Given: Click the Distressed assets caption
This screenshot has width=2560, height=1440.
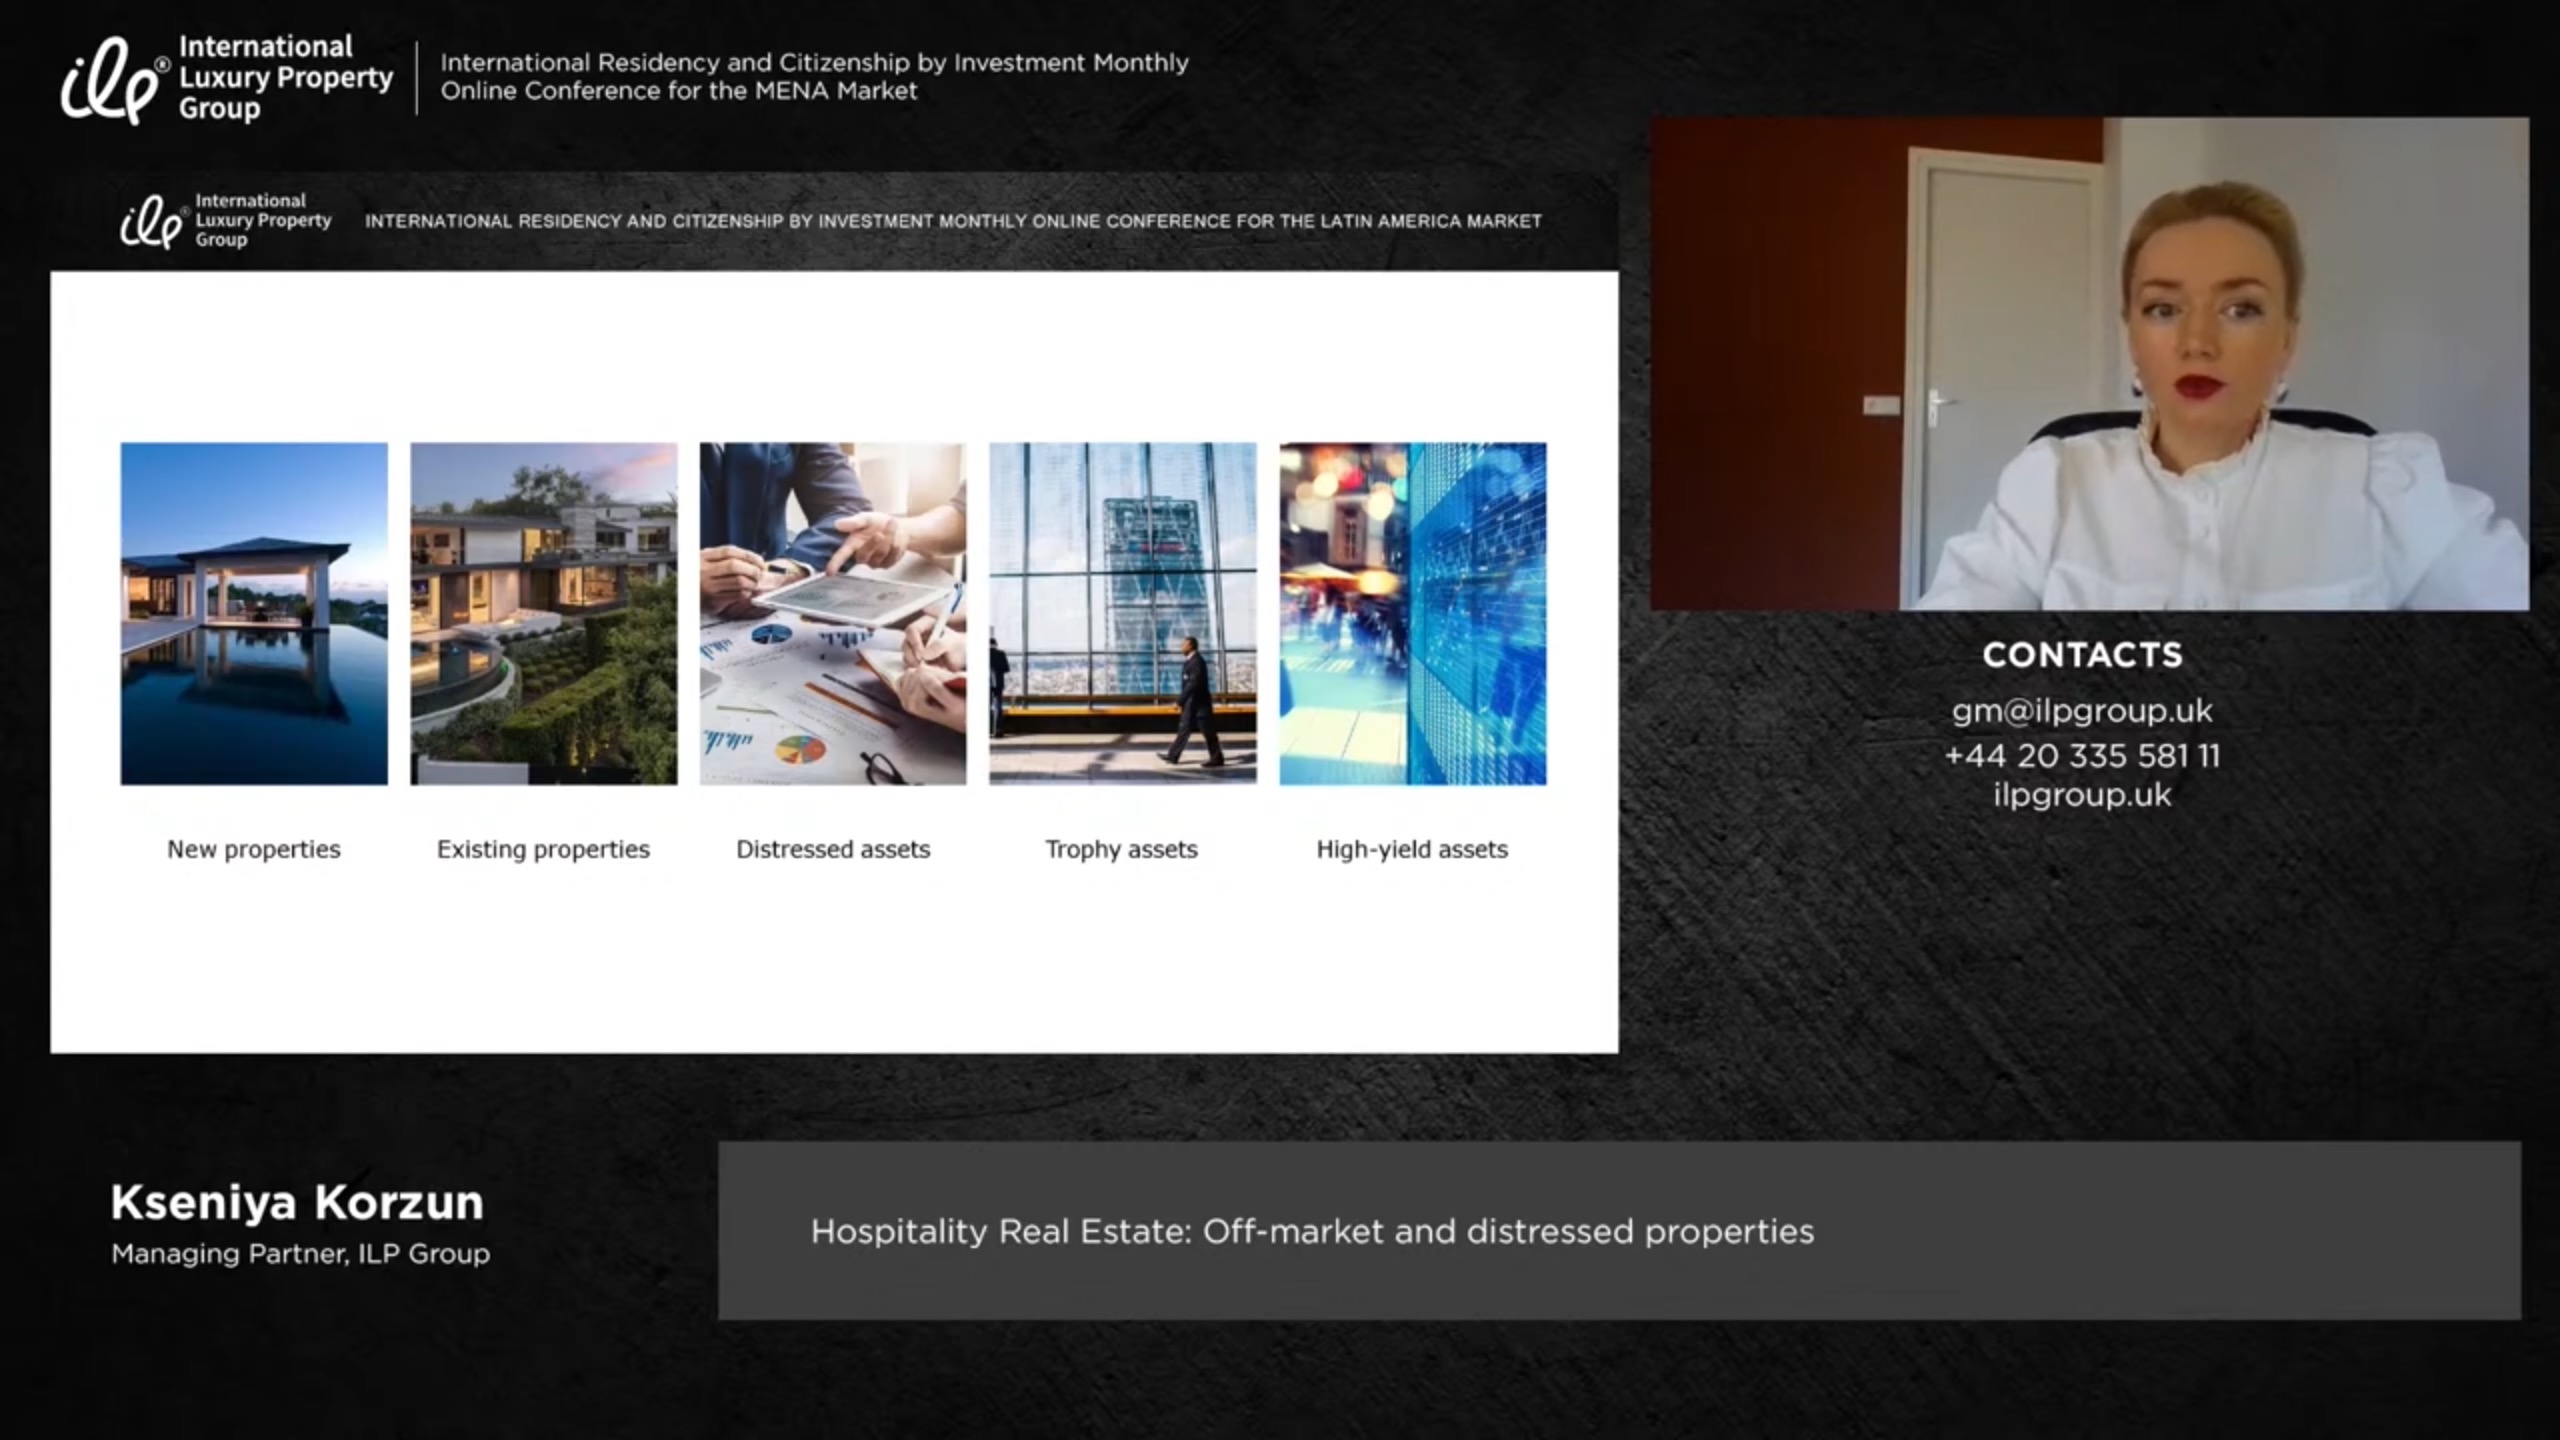Looking at the screenshot, I should 833,849.
